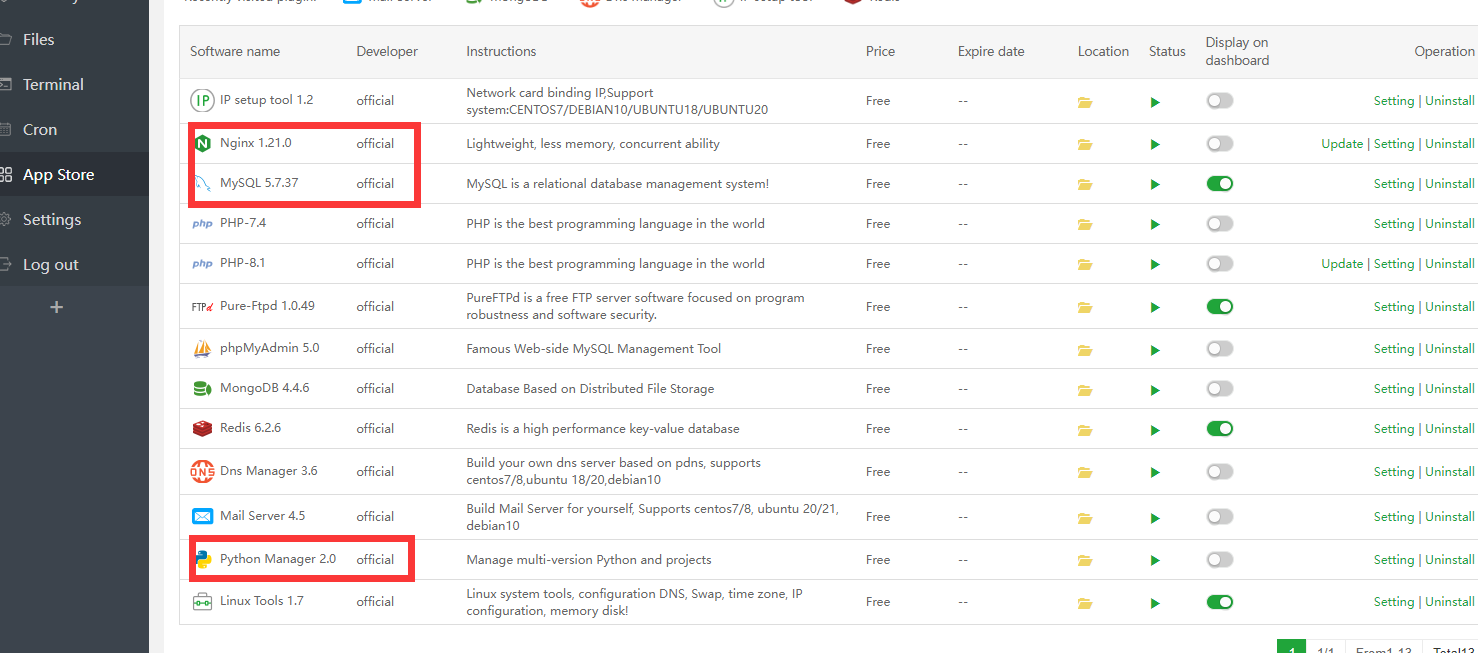This screenshot has height=653, width=1478.
Task: Enable dashboard display for MongoDB
Action: 1219,389
